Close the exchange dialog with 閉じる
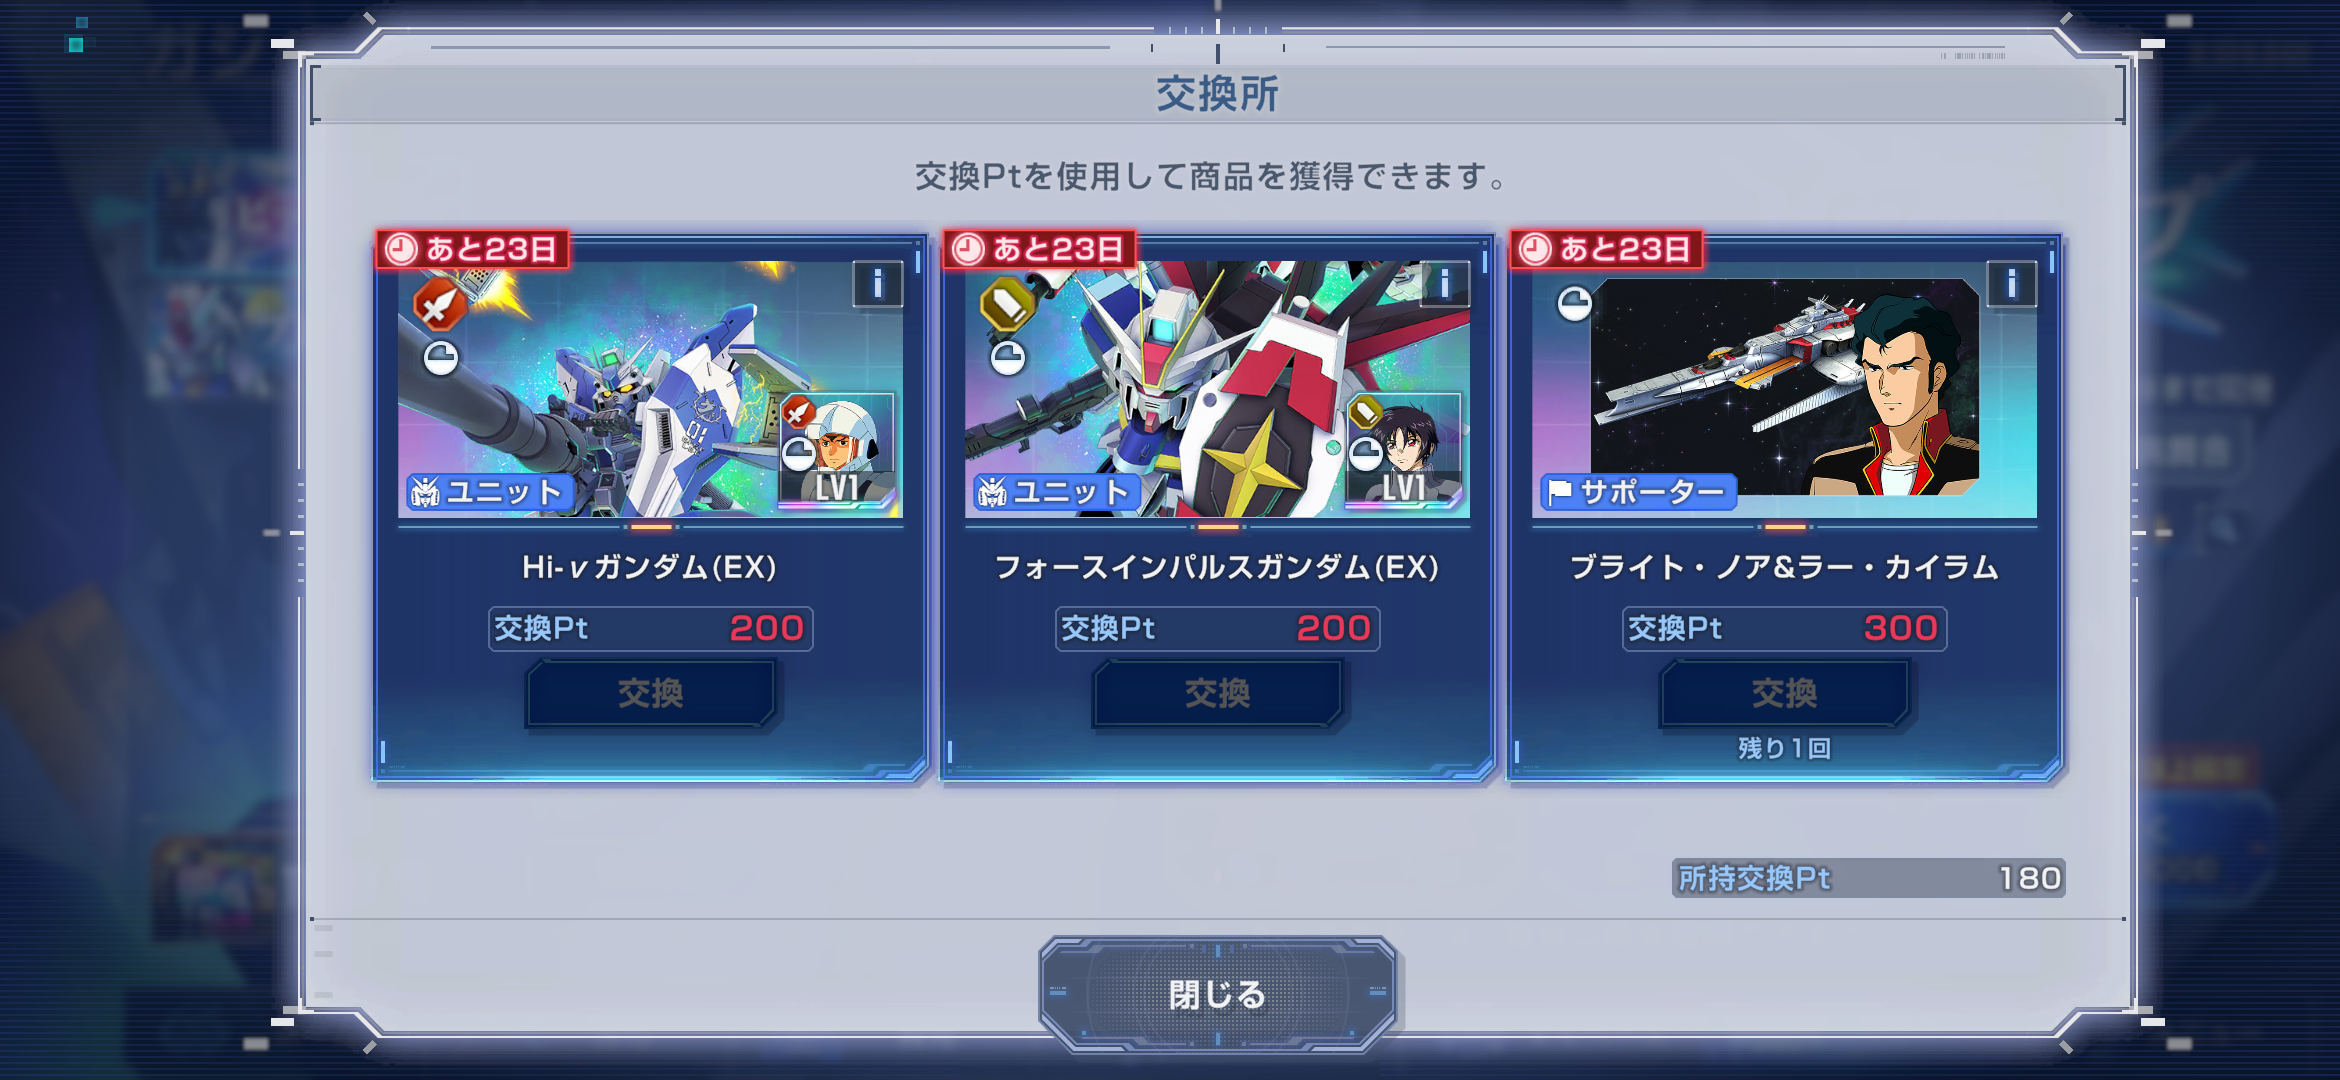The width and height of the screenshot is (2340, 1080). point(1218,994)
